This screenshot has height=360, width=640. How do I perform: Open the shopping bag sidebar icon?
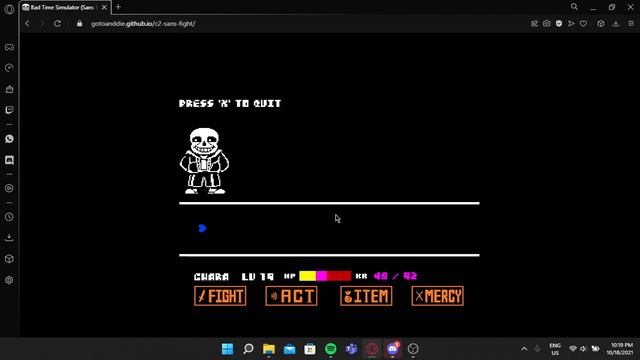(x=9, y=89)
